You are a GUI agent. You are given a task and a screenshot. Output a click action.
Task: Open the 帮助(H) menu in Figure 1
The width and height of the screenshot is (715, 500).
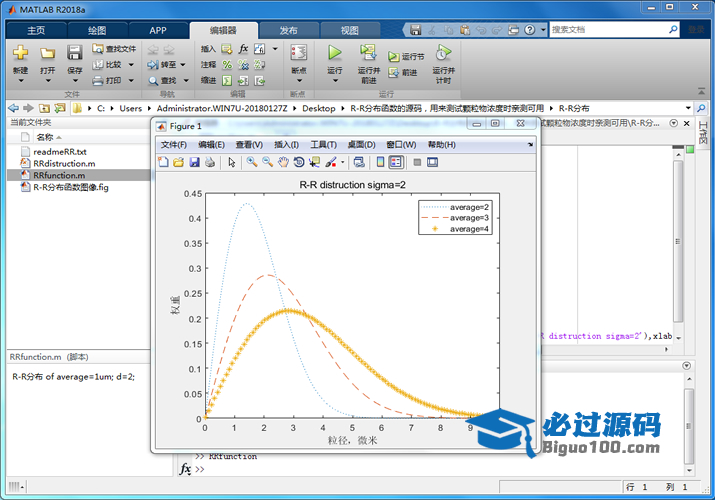[x=441, y=145]
